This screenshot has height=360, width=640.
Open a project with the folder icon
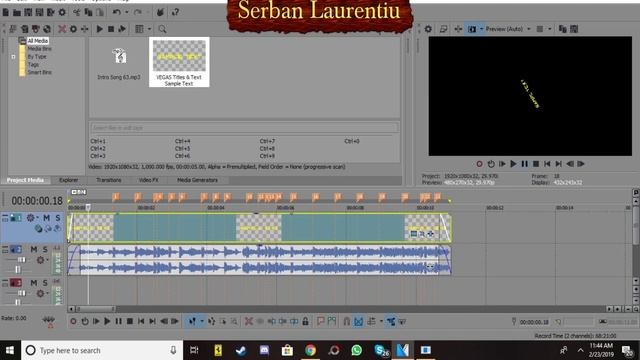pyautogui.click(x=17, y=13)
